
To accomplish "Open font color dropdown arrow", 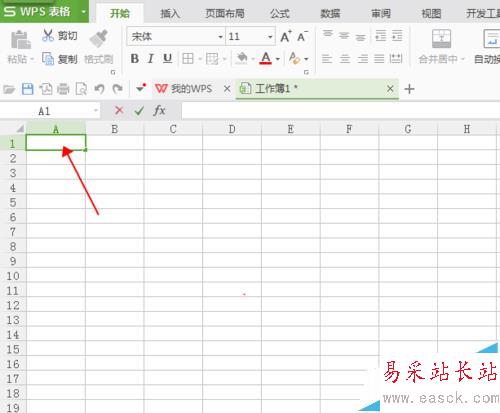I will click(278, 59).
